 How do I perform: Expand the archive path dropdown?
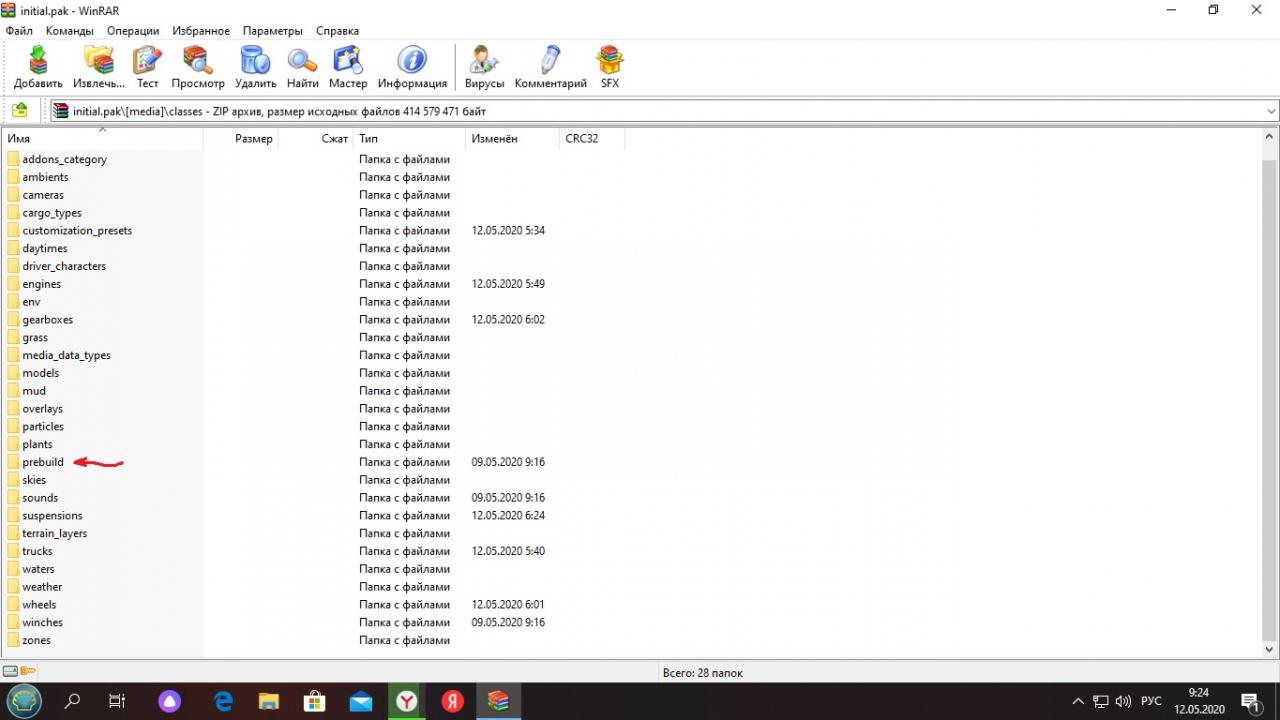point(1271,111)
